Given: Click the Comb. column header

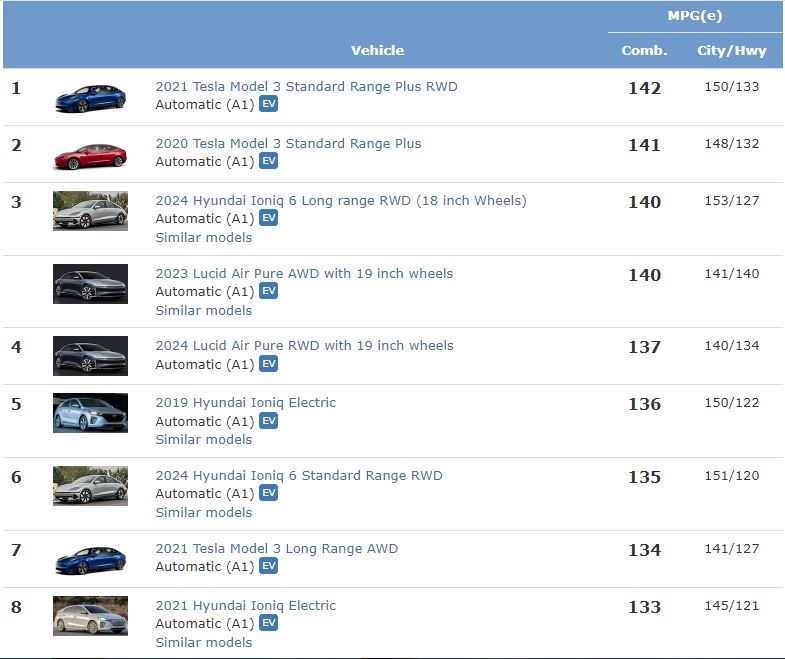Looking at the screenshot, I should [x=644, y=51].
